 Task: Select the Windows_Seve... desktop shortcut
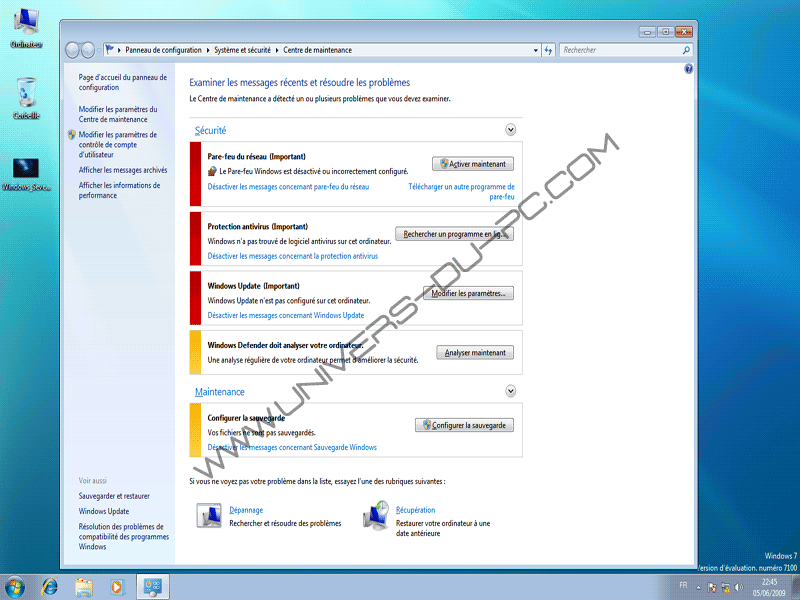26,174
